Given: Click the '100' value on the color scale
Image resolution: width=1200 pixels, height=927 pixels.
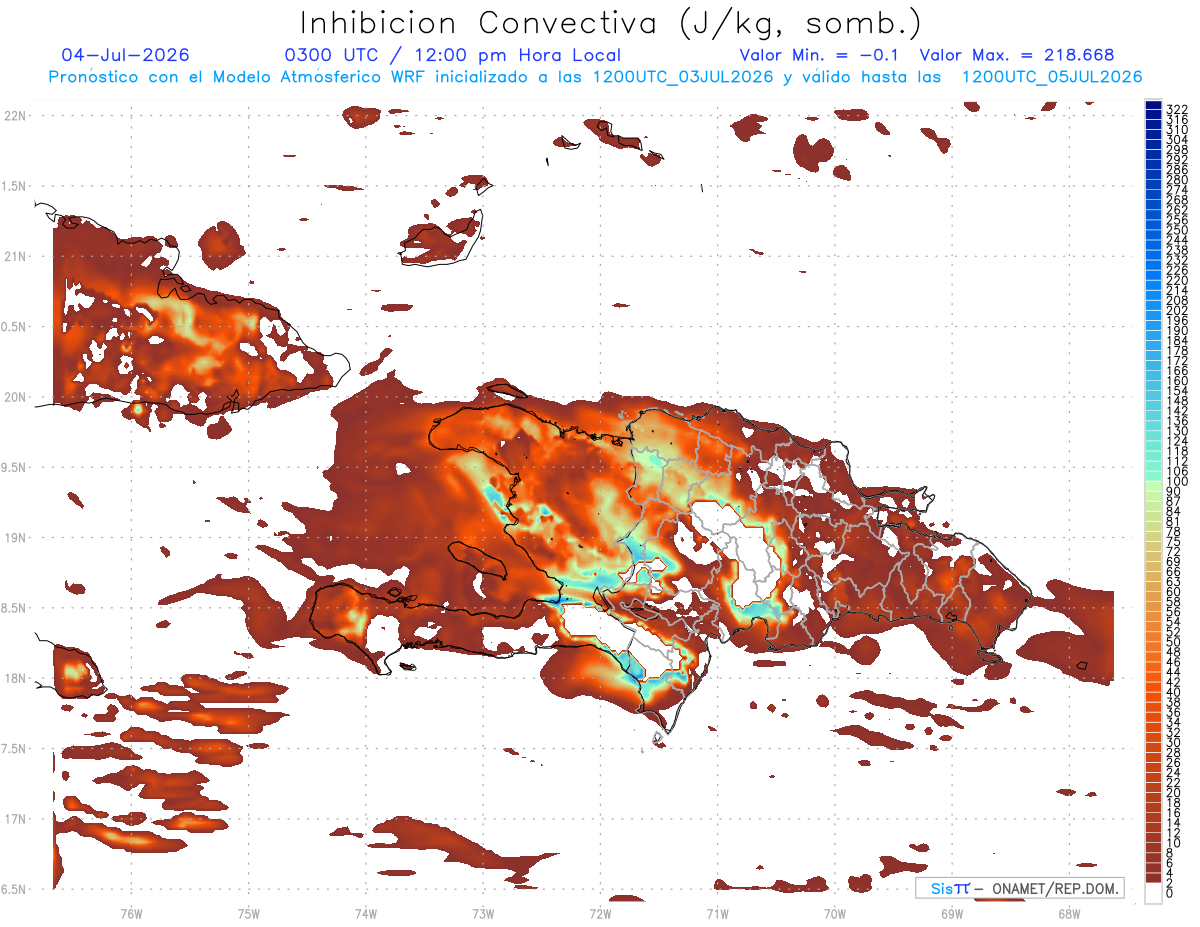Looking at the screenshot, I should pos(1176,481).
